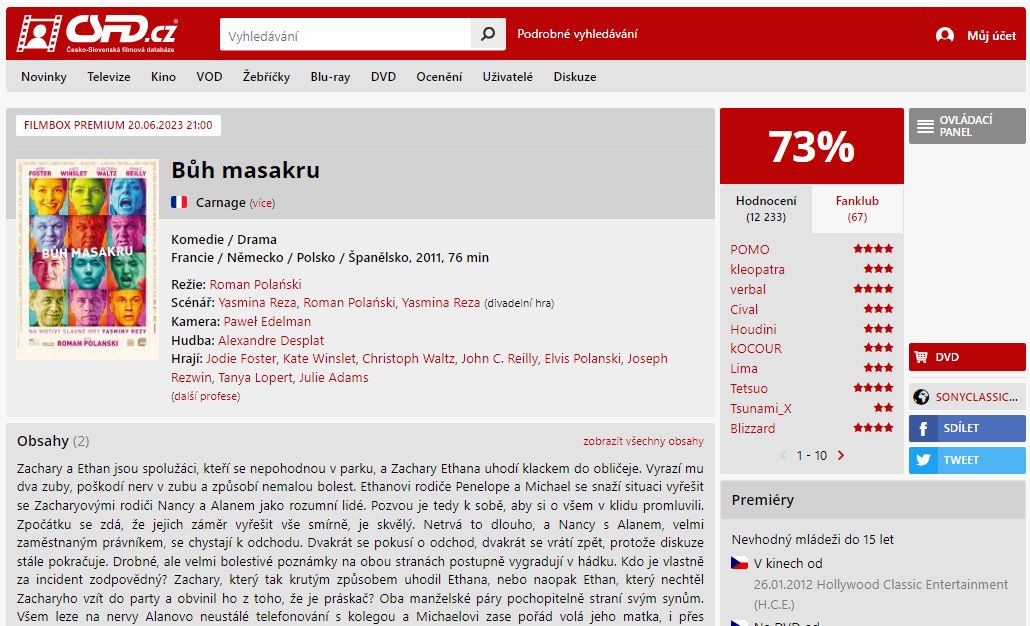1030x626 pixels.
Task: Open Kate Winslet's profile
Action: [319, 359]
